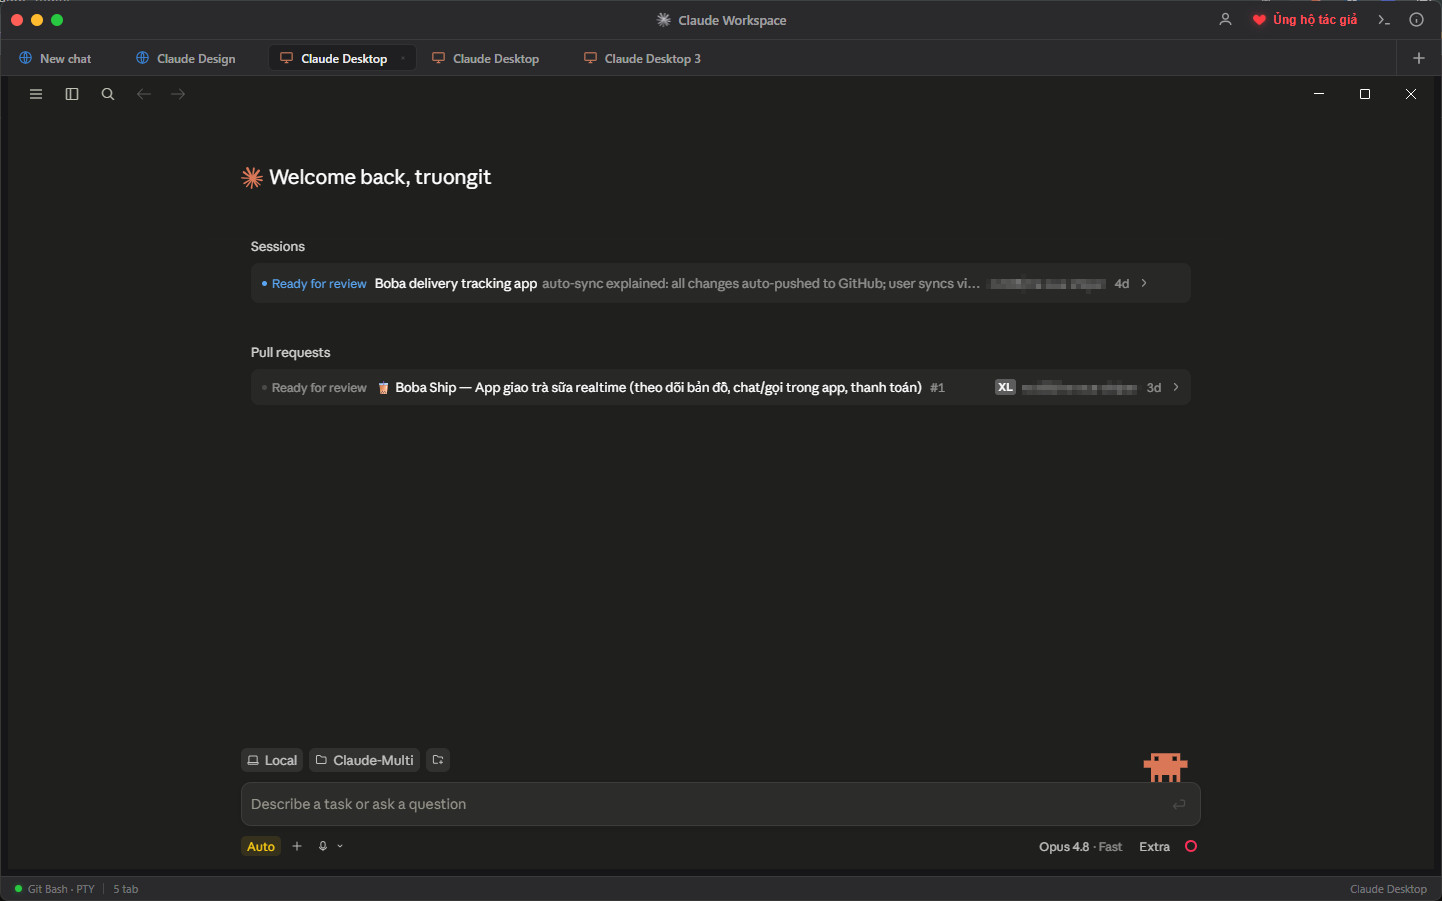Open the Claude-Multi folder selector
This screenshot has width=1442, height=901.
[364, 760]
